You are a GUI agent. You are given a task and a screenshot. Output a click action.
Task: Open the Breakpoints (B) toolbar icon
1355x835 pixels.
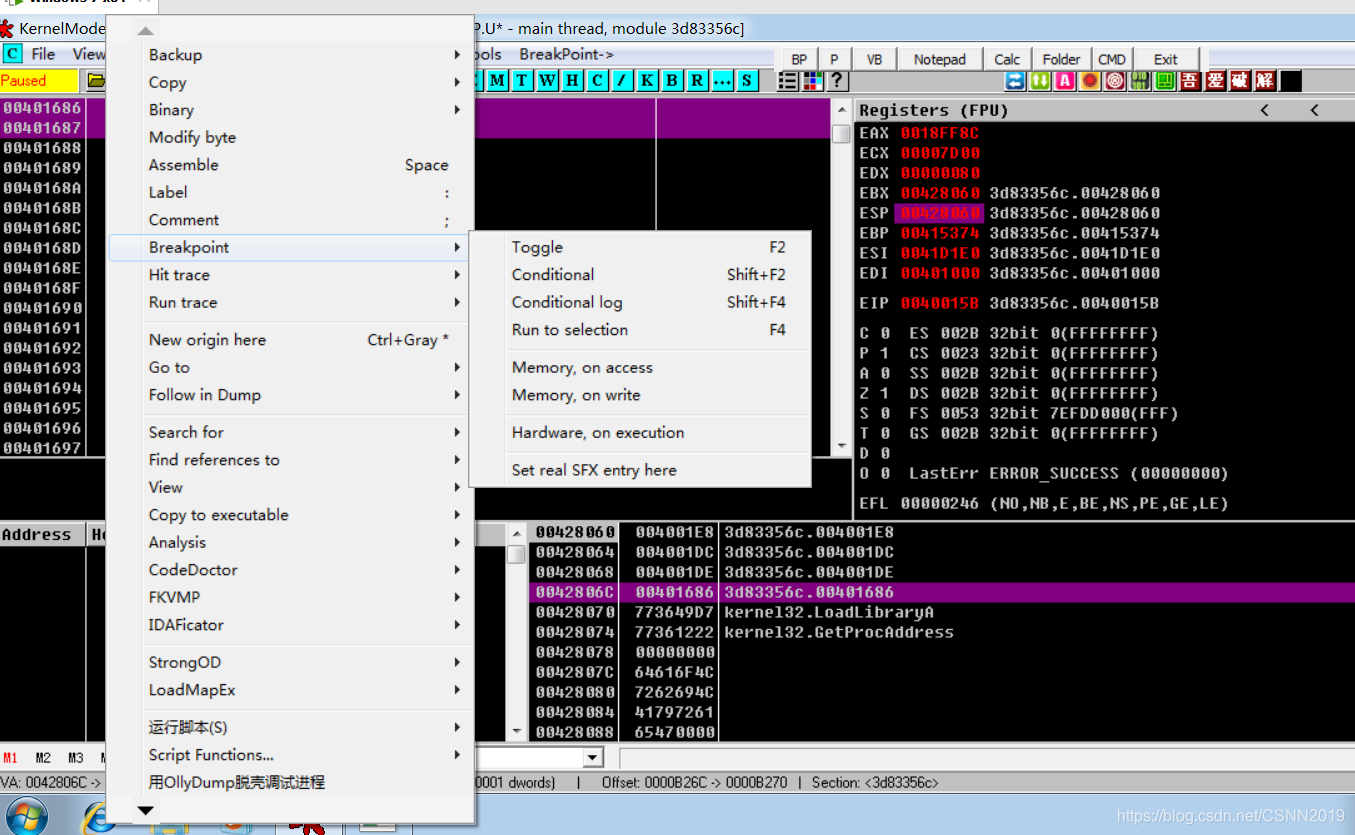672,81
